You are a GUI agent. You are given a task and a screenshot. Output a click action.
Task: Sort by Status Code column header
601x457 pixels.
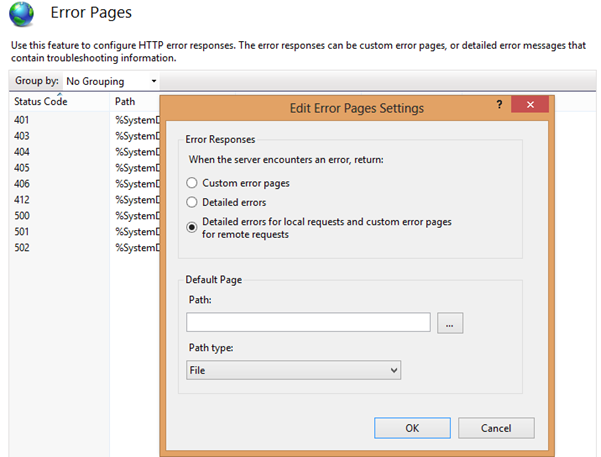pyautogui.click(x=40, y=102)
